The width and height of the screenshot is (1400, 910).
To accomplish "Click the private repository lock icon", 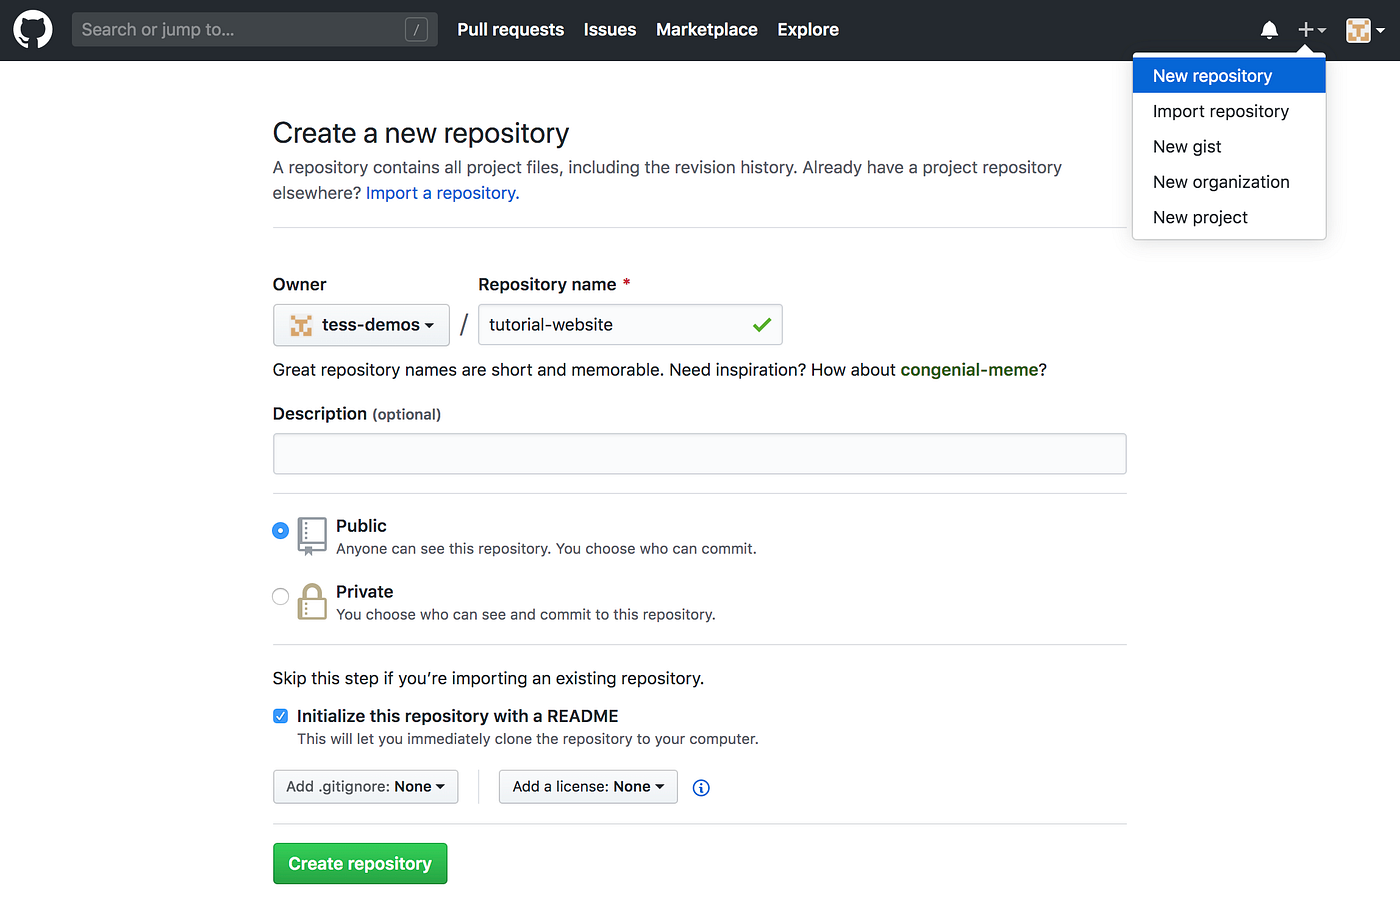I will click(x=312, y=602).
